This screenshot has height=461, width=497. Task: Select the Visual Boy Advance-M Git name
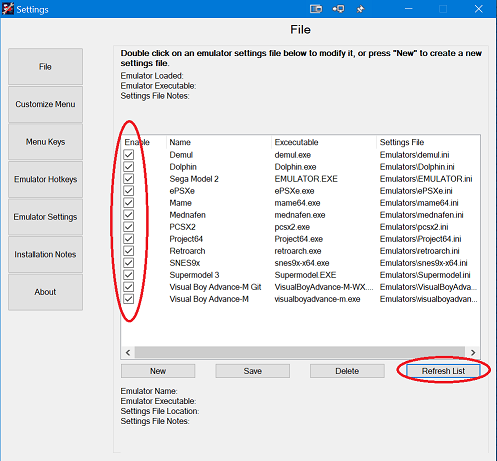(215, 287)
